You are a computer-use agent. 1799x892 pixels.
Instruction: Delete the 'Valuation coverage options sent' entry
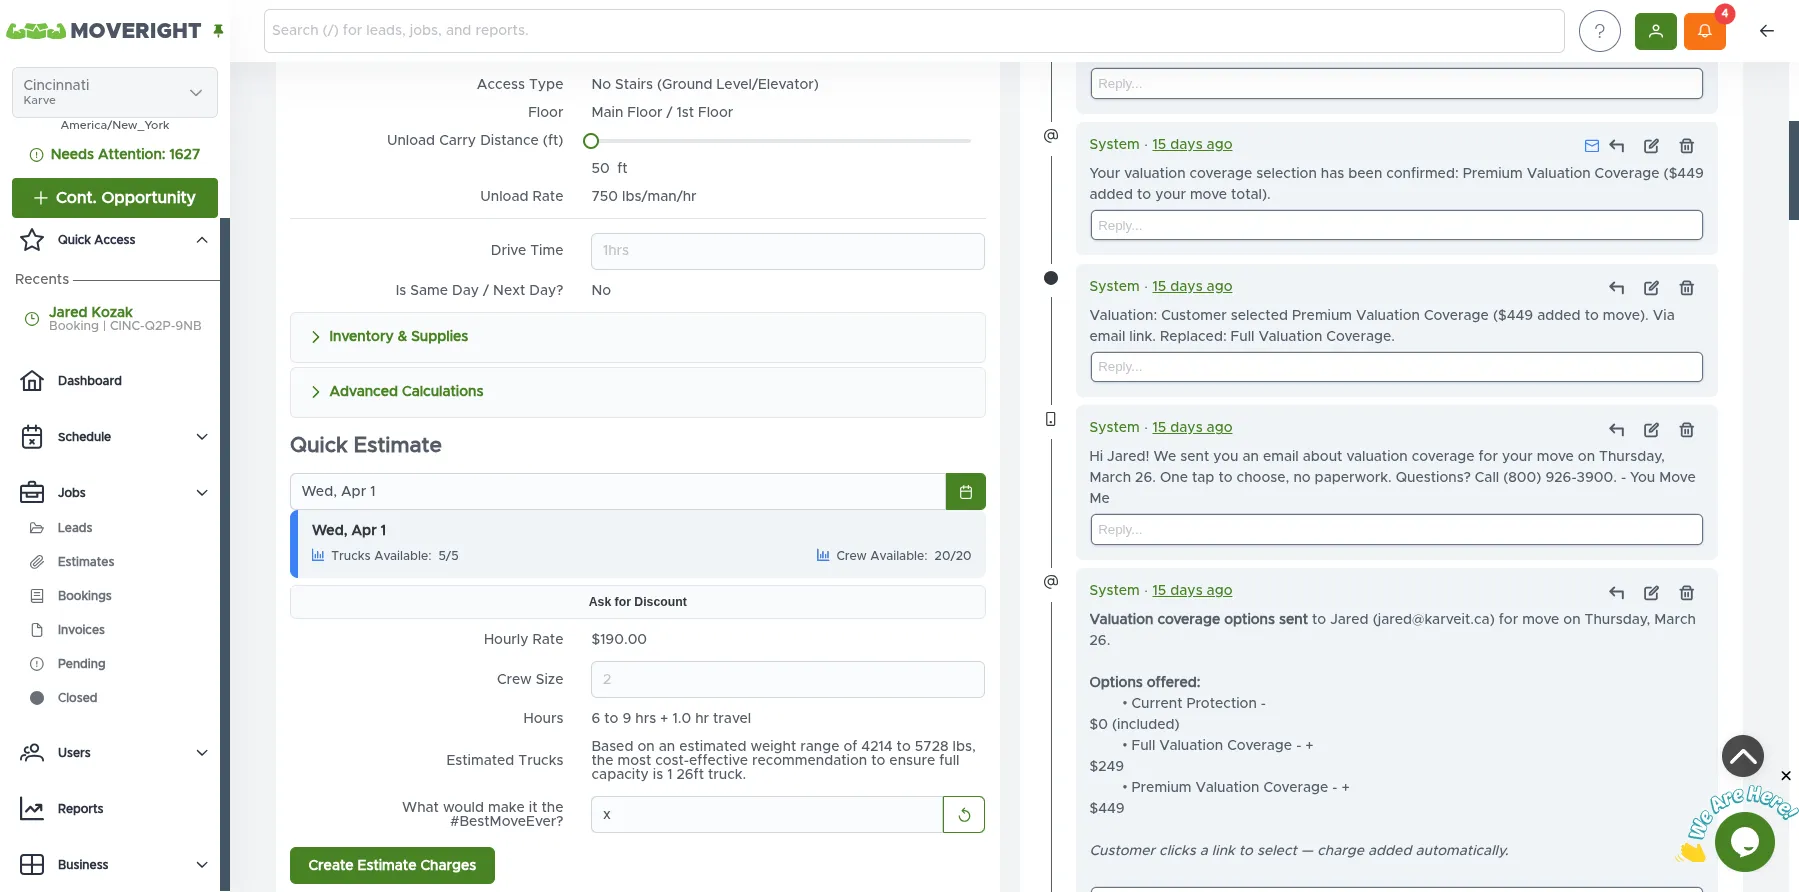tap(1687, 593)
